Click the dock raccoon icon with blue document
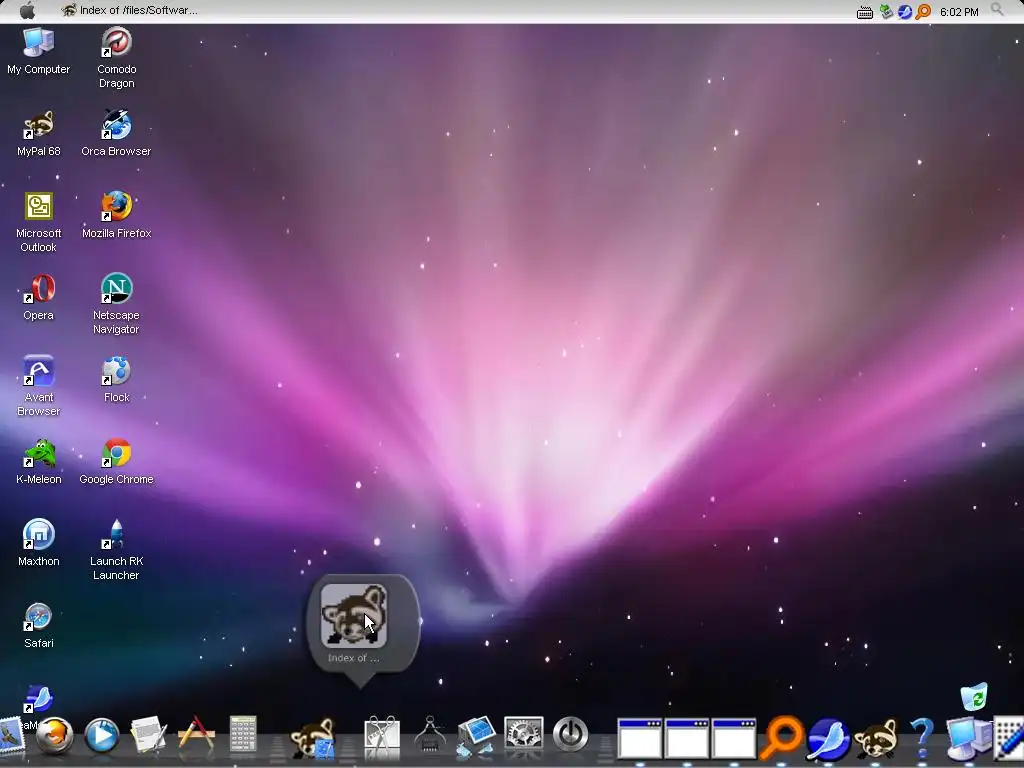 (x=313, y=738)
